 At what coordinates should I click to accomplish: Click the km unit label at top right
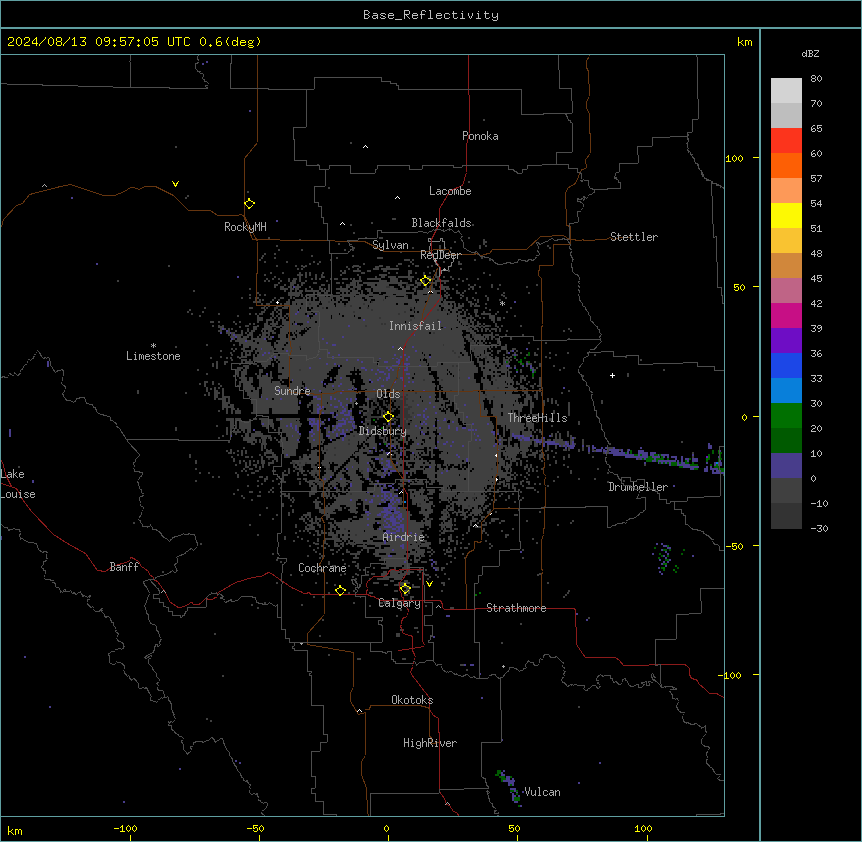[744, 42]
